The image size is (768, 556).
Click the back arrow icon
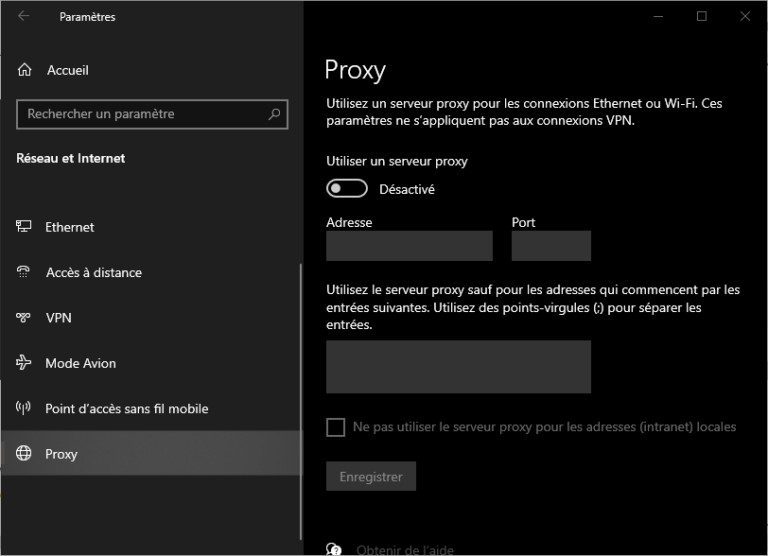[x=24, y=16]
